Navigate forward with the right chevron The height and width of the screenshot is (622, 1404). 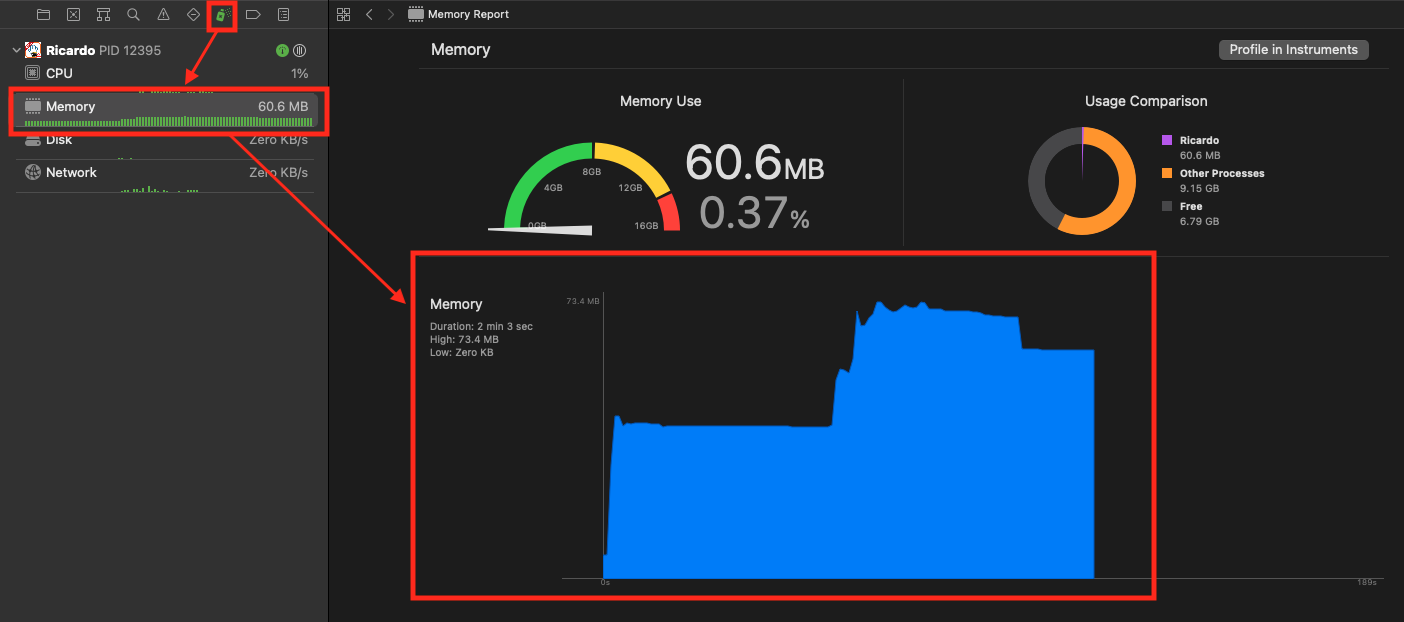(390, 14)
